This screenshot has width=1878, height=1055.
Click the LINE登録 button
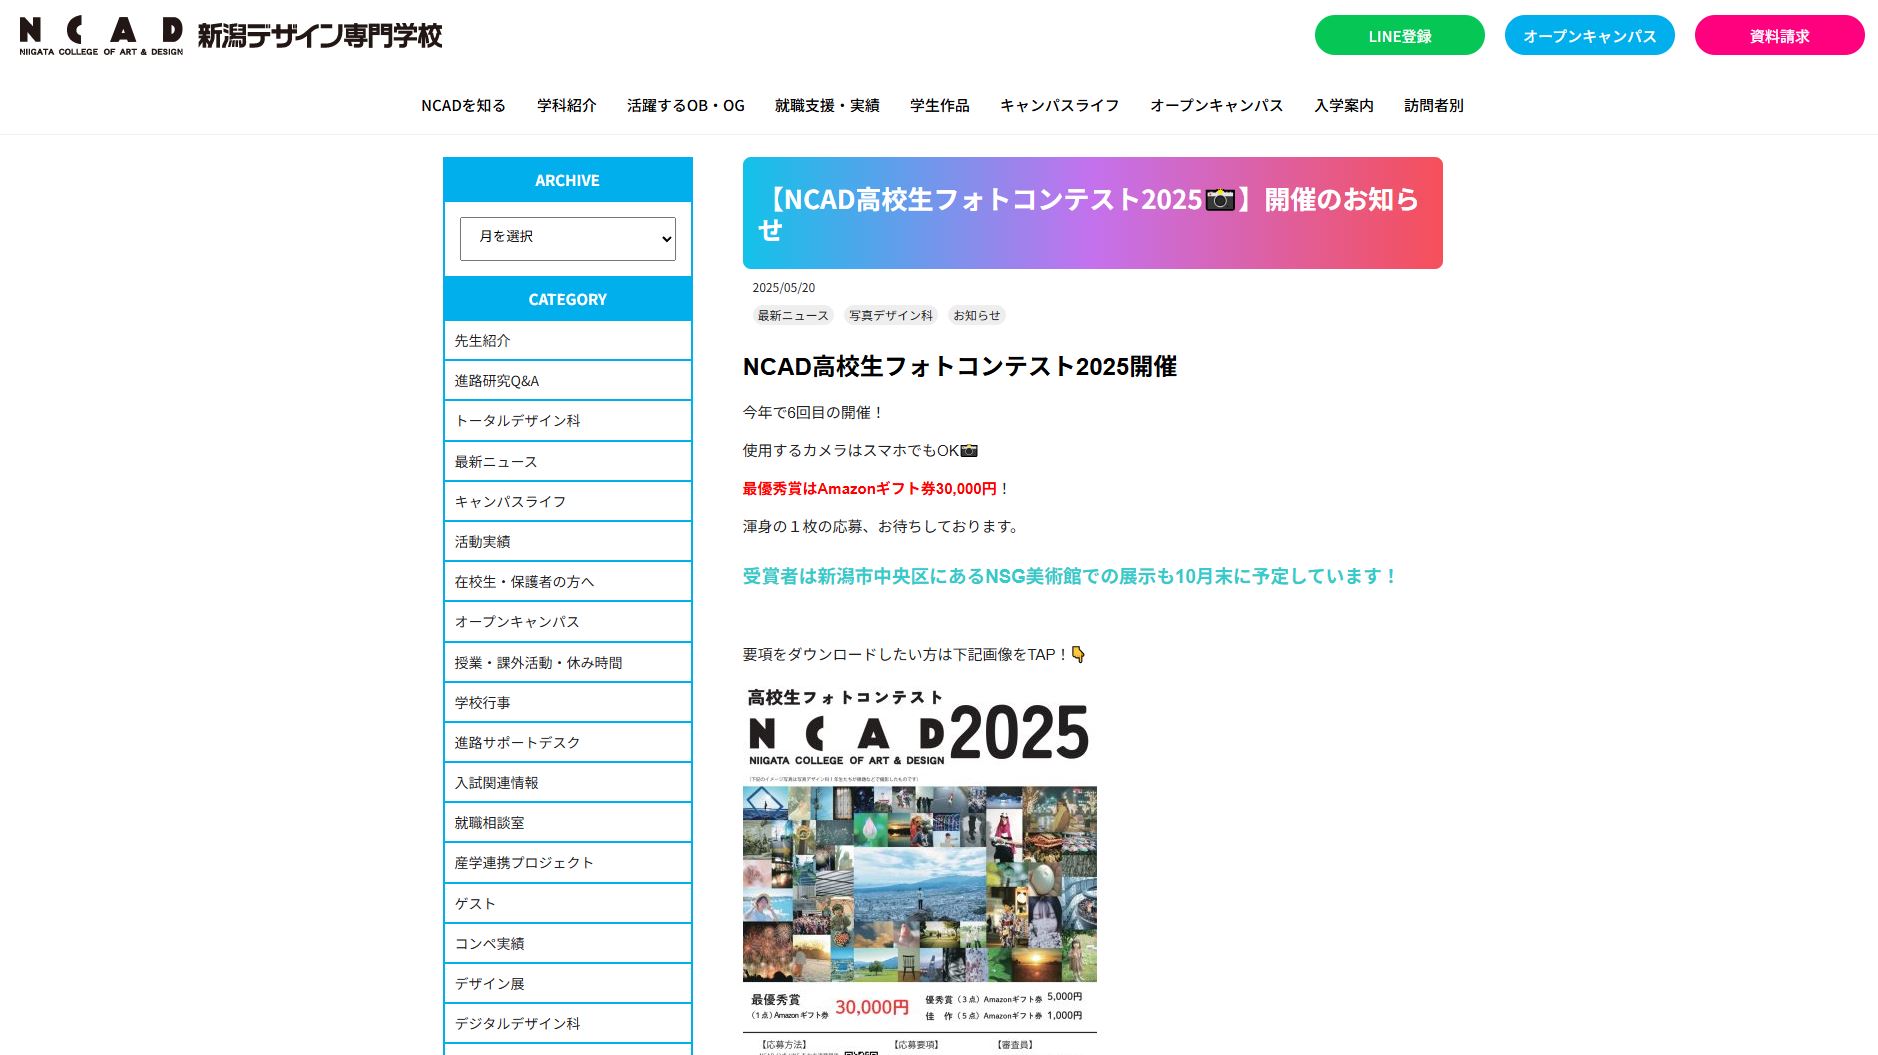click(1399, 35)
